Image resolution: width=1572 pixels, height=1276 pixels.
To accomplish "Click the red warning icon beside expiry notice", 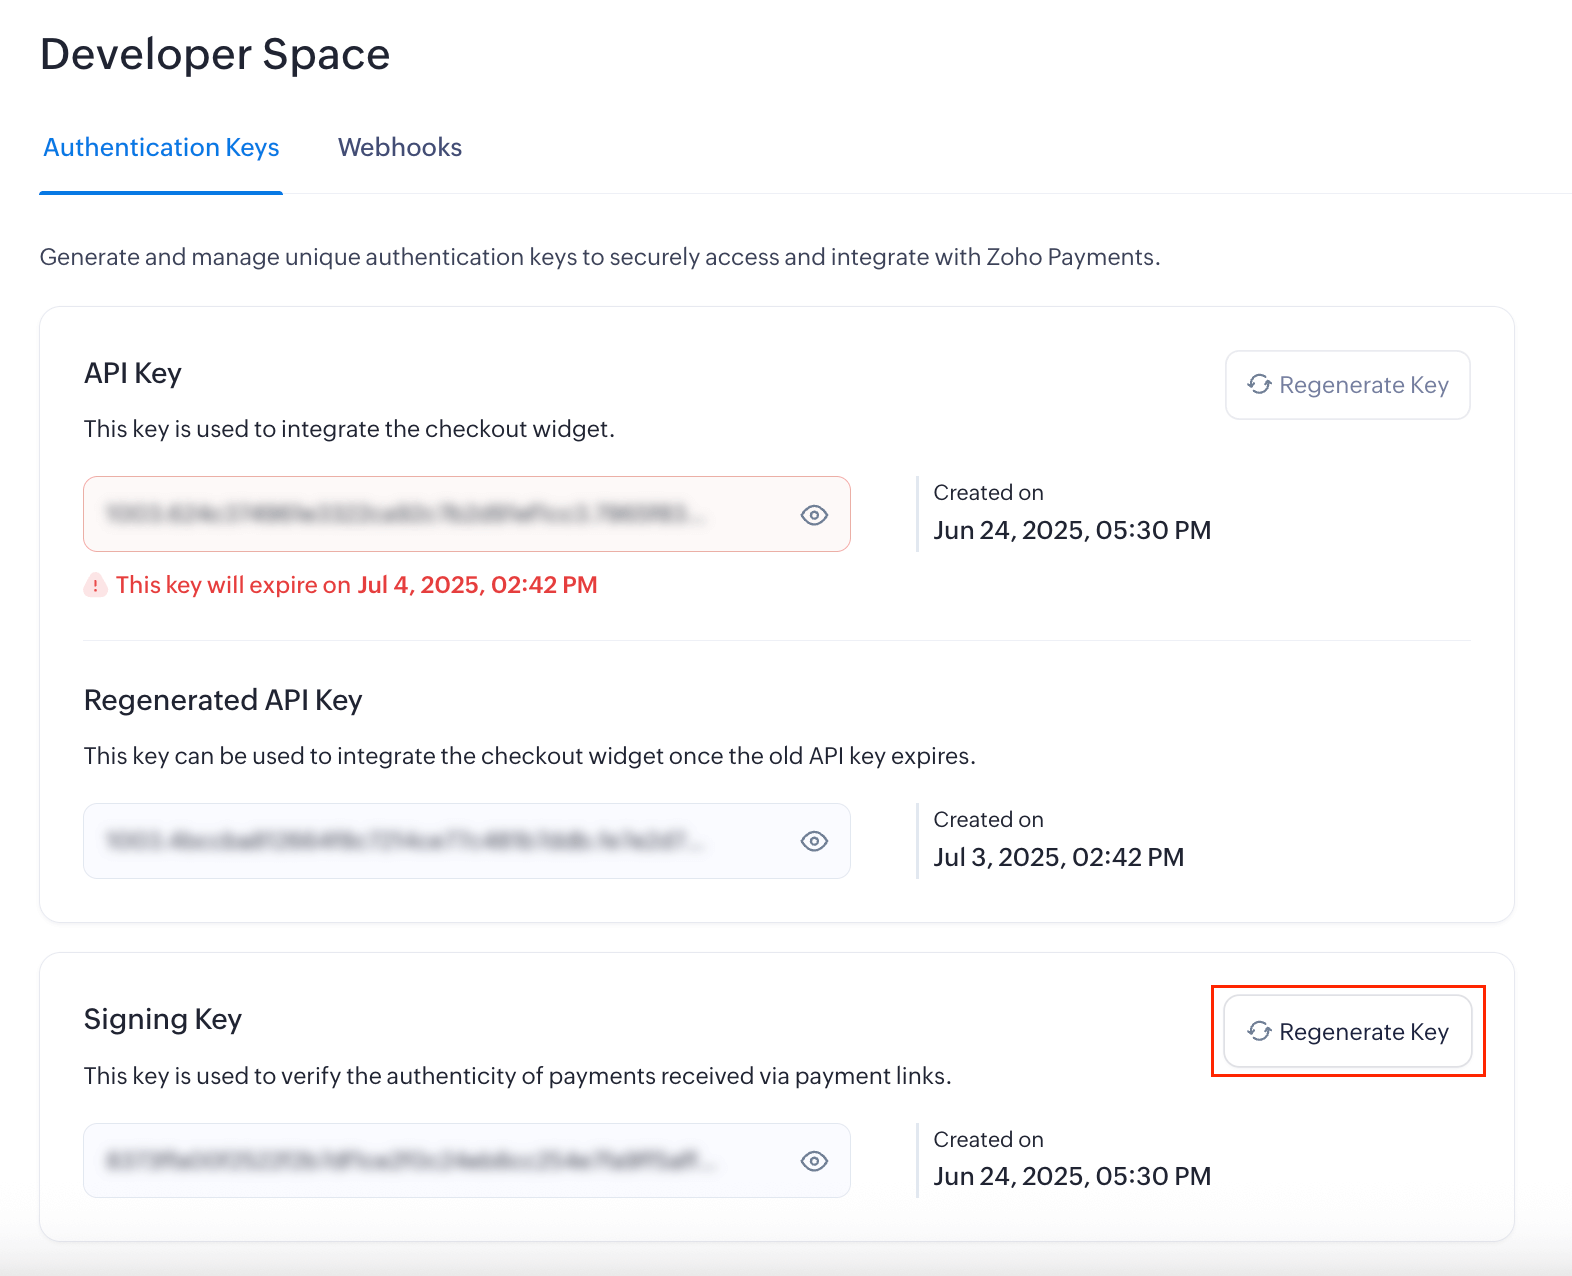I will [95, 586].
